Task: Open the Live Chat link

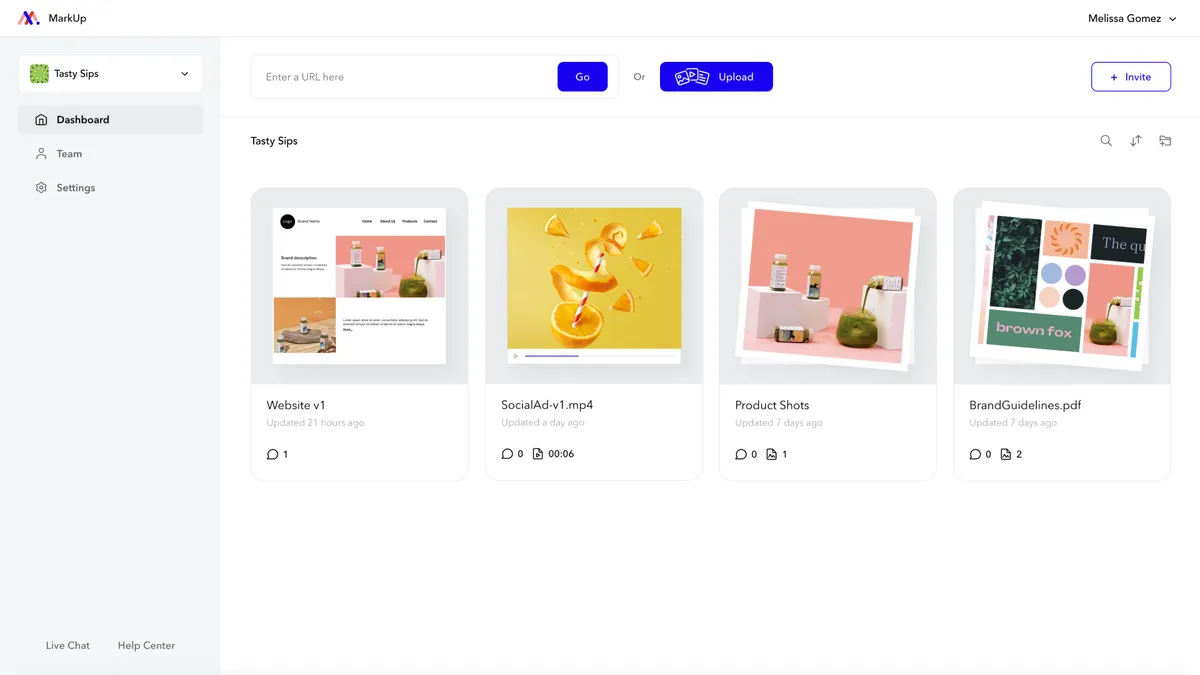Action: [x=68, y=646]
